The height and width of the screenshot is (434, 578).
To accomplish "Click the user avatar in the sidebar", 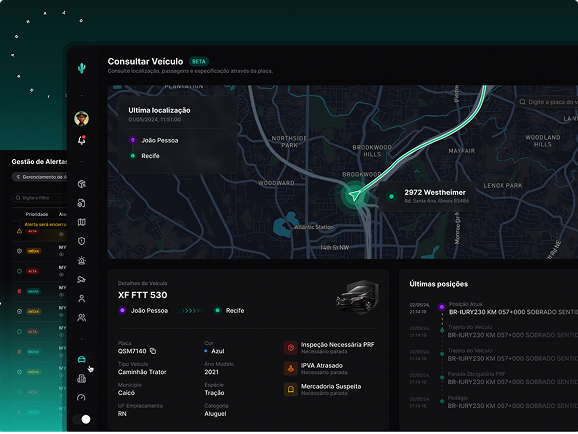I will [x=81, y=118].
